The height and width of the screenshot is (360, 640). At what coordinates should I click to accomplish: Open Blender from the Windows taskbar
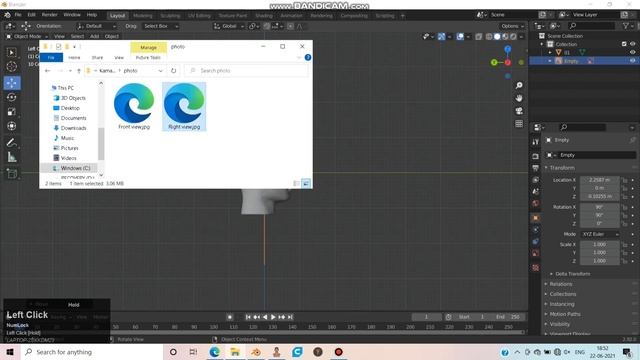pyautogui.click(x=256, y=352)
